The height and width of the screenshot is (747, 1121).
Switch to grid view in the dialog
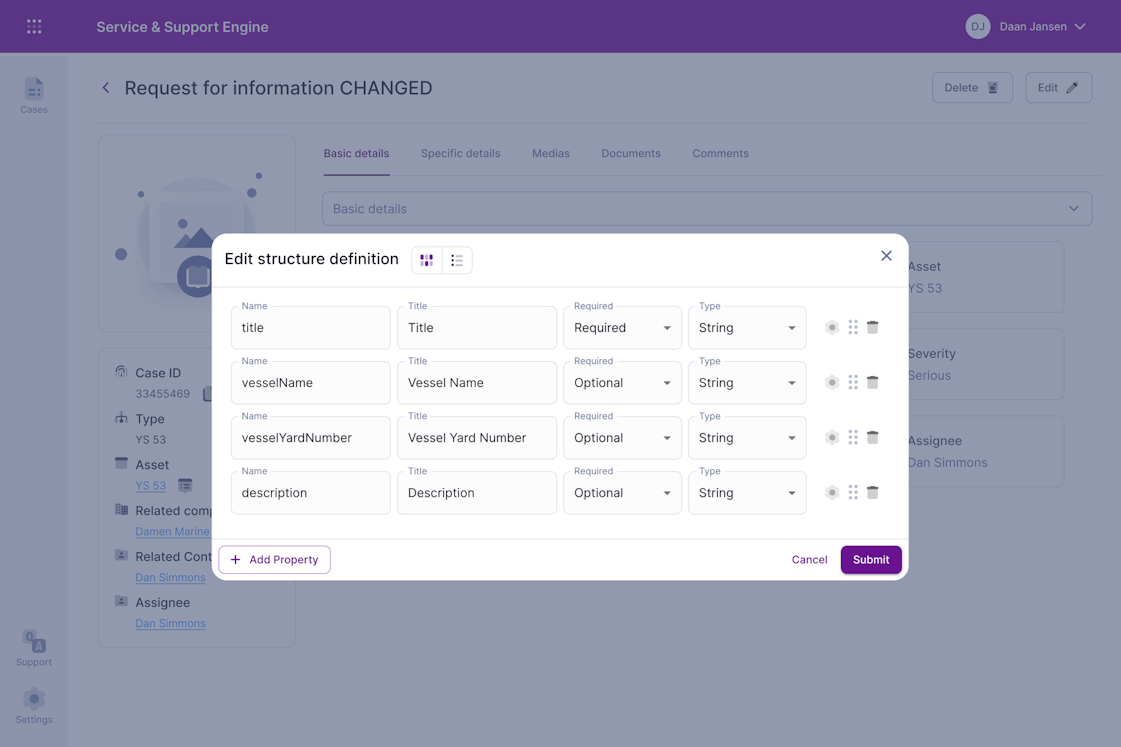point(427,260)
